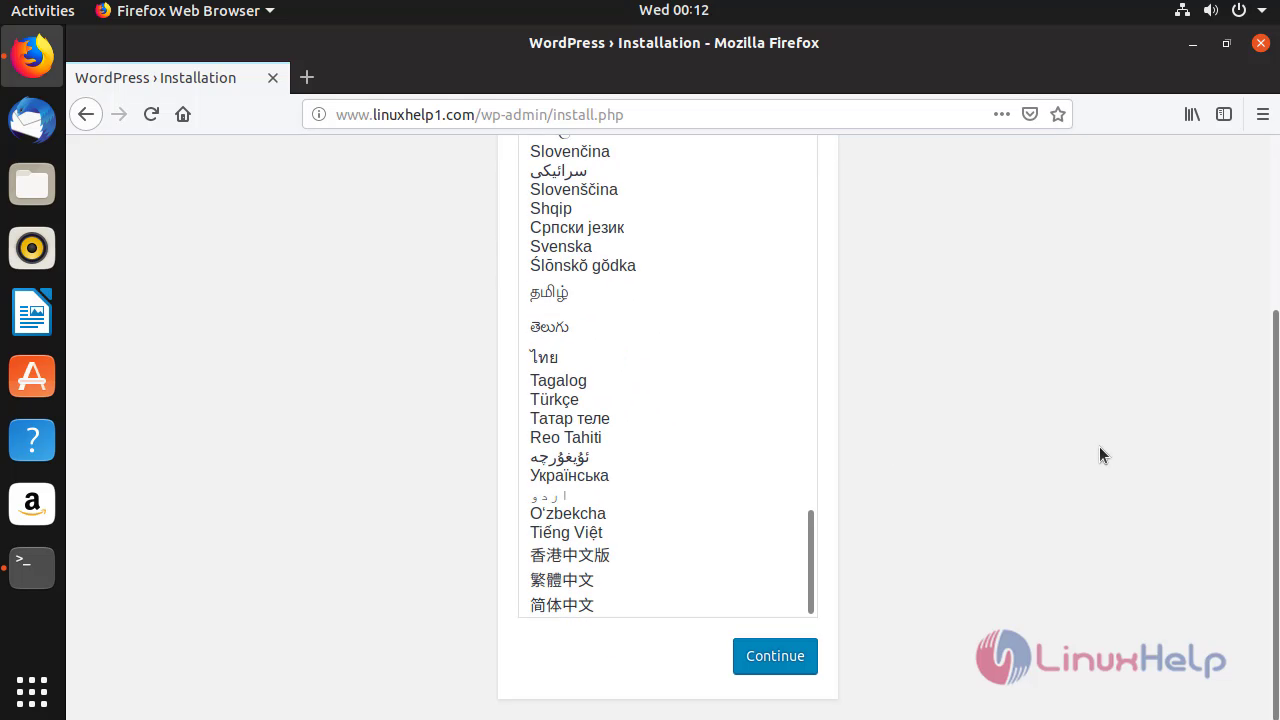1280x720 pixels.
Task: Select Татар теле language
Action: coord(570,418)
